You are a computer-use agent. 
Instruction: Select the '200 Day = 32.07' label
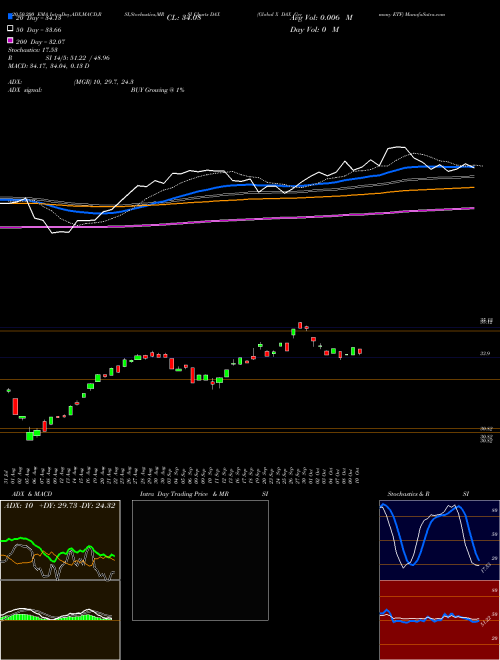[40, 42]
